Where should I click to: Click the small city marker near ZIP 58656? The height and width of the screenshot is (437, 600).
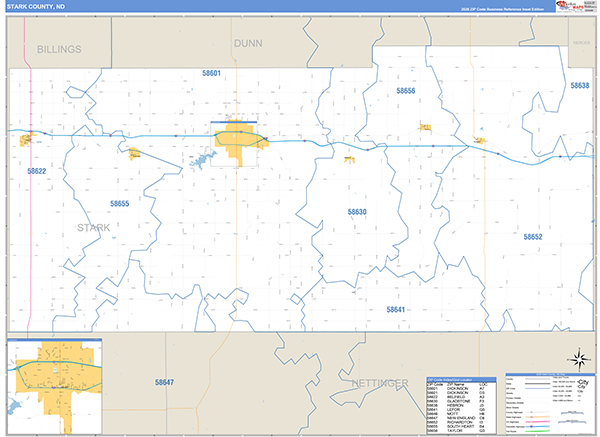[x=425, y=127]
